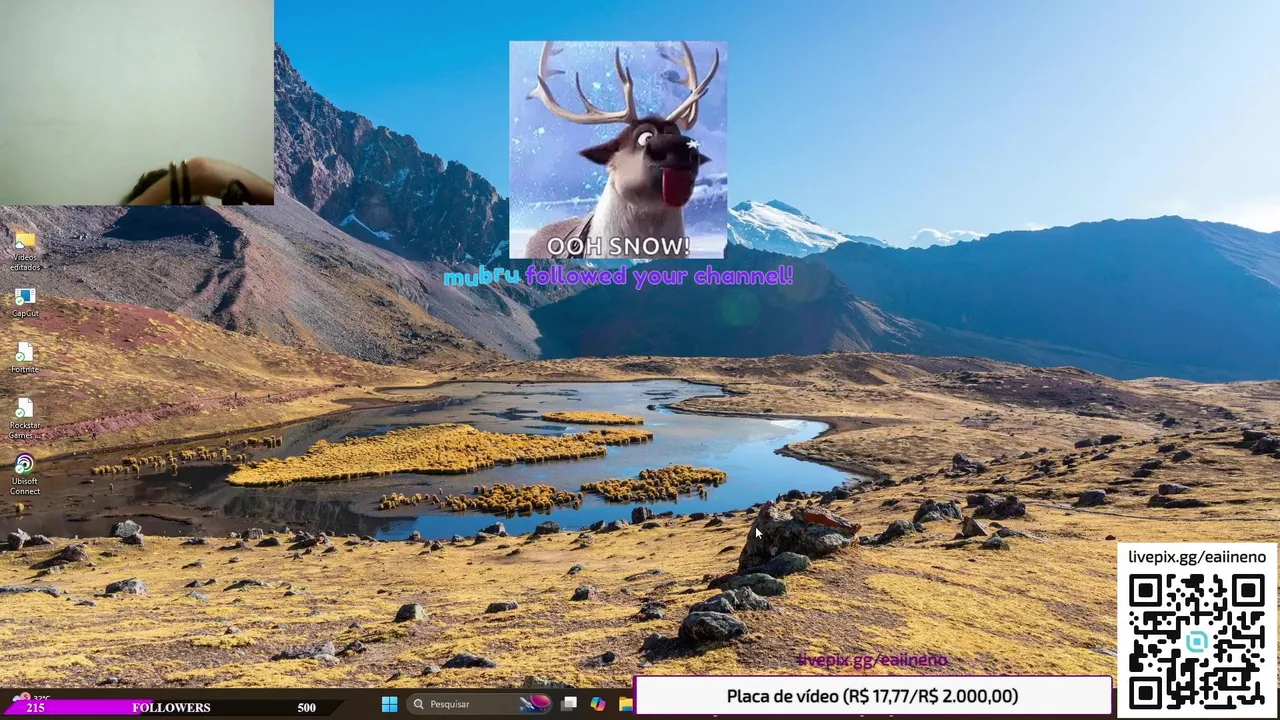Open File Explorer from the taskbar
The height and width of the screenshot is (720, 1280).
tap(626, 704)
